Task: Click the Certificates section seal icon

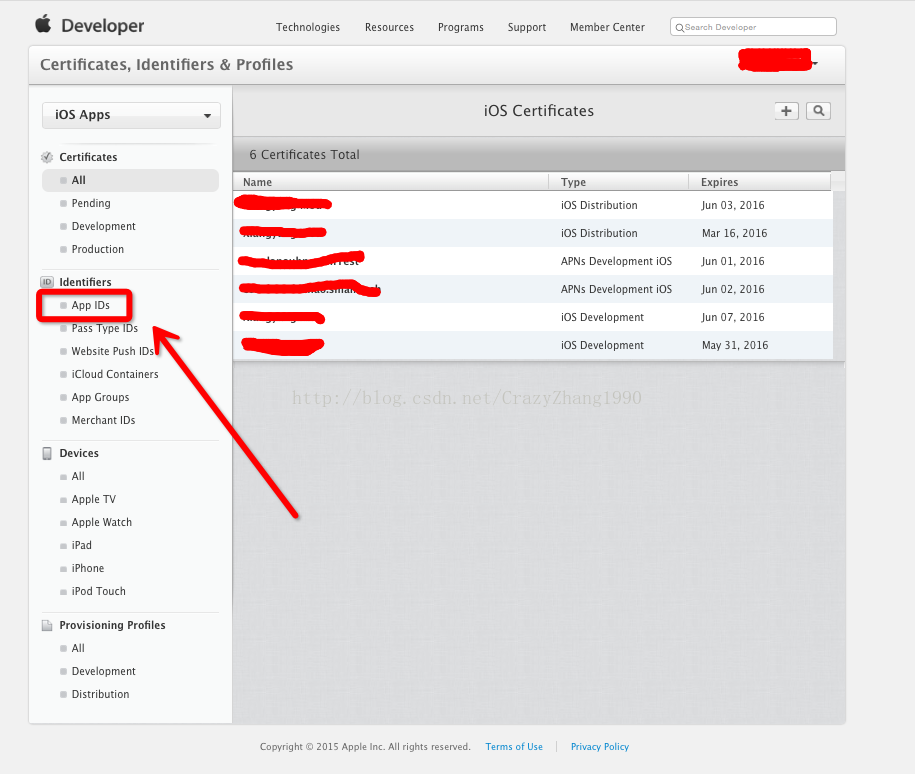Action: point(47,157)
